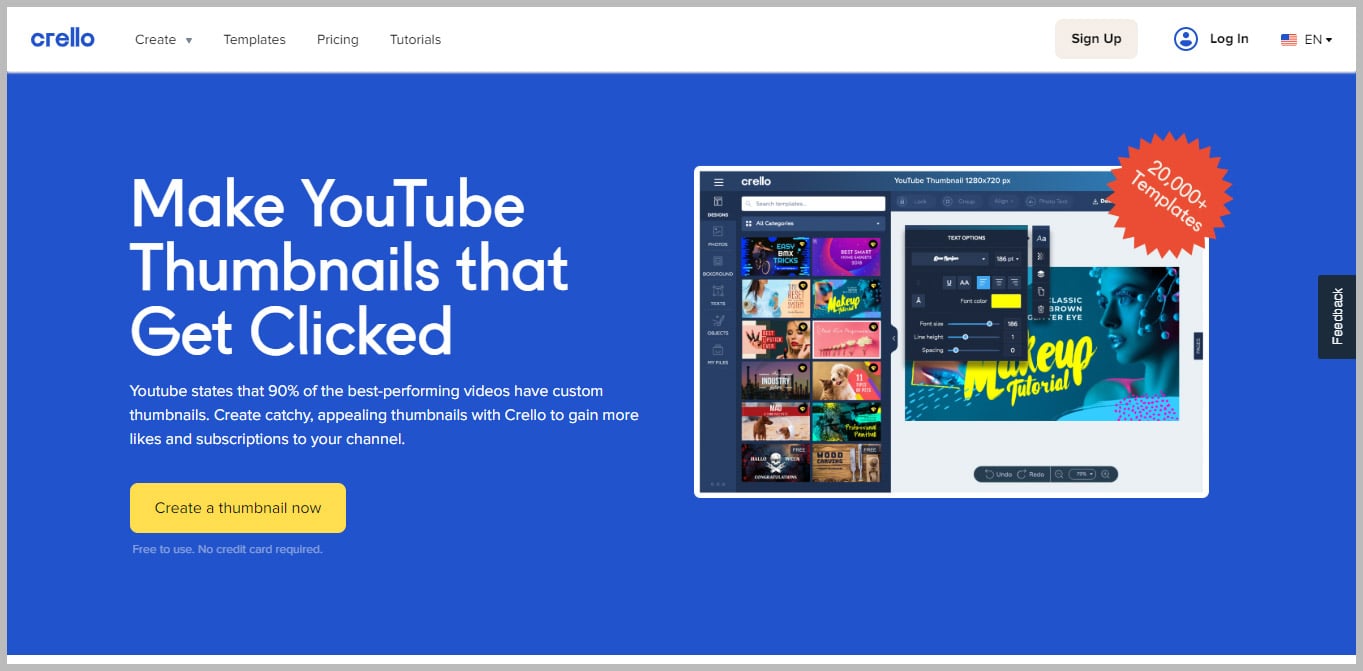
Task: Select the Texts sidebar icon
Action: (x=718, y=291)
